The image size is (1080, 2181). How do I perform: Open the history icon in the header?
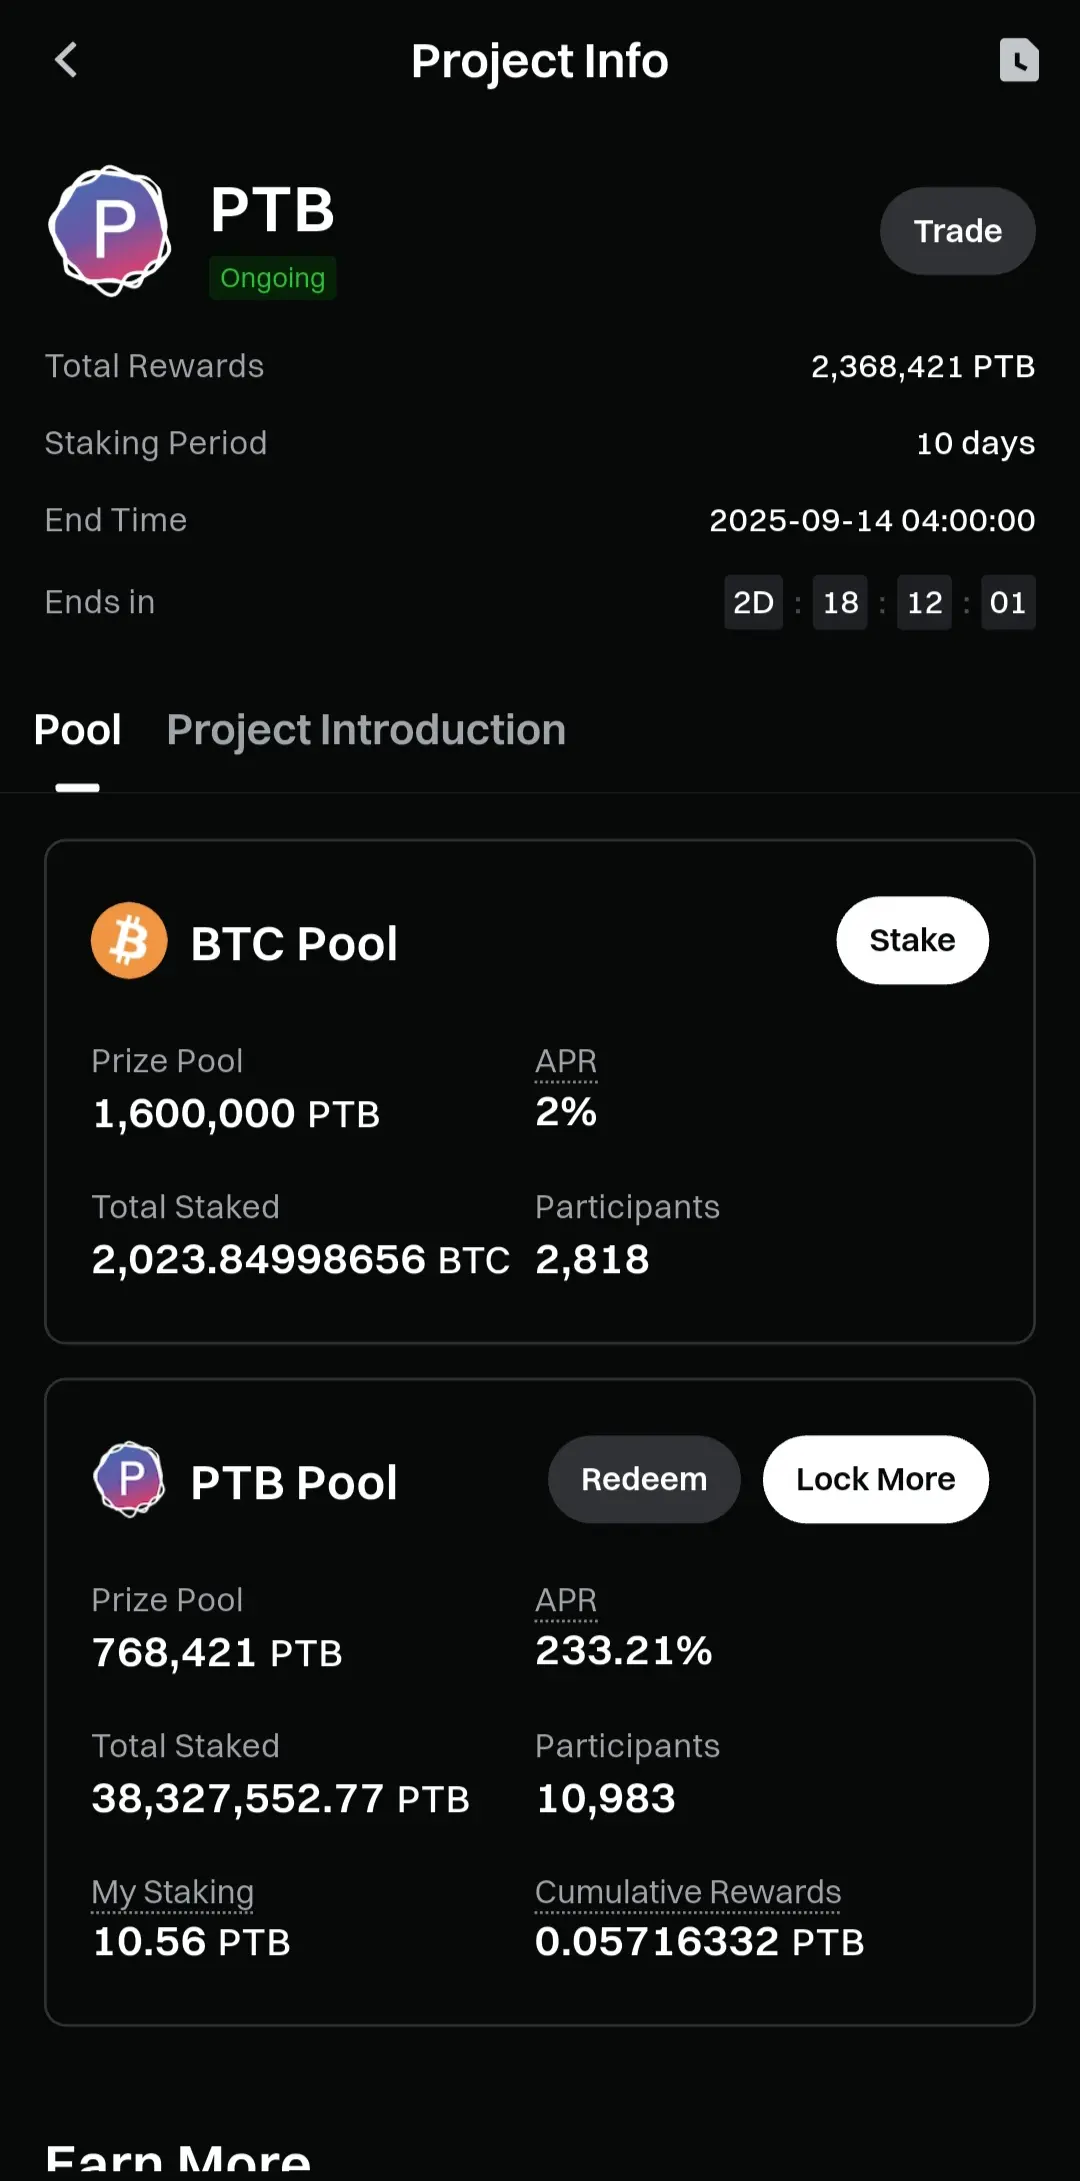click(x=1019, y=60)
